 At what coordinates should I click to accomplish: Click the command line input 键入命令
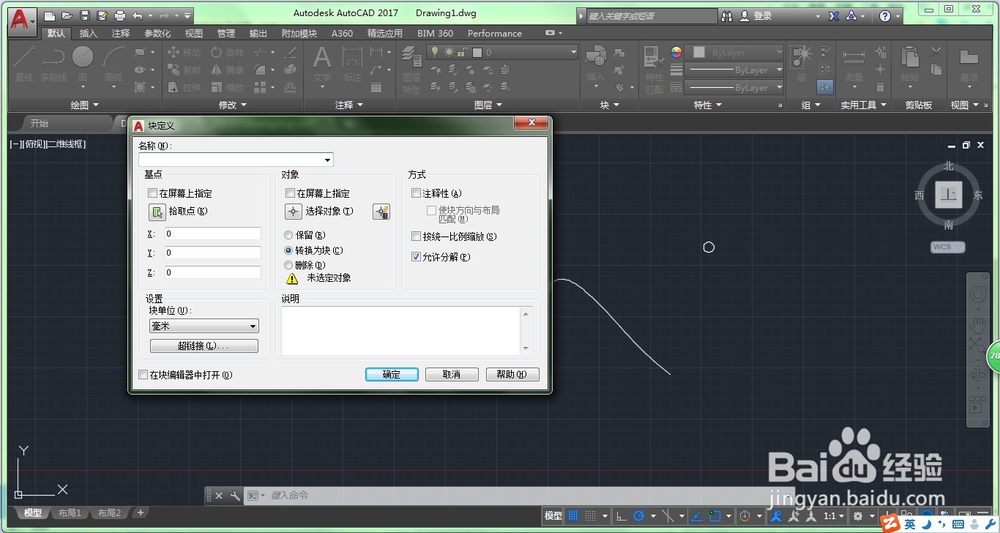(520, 495)
